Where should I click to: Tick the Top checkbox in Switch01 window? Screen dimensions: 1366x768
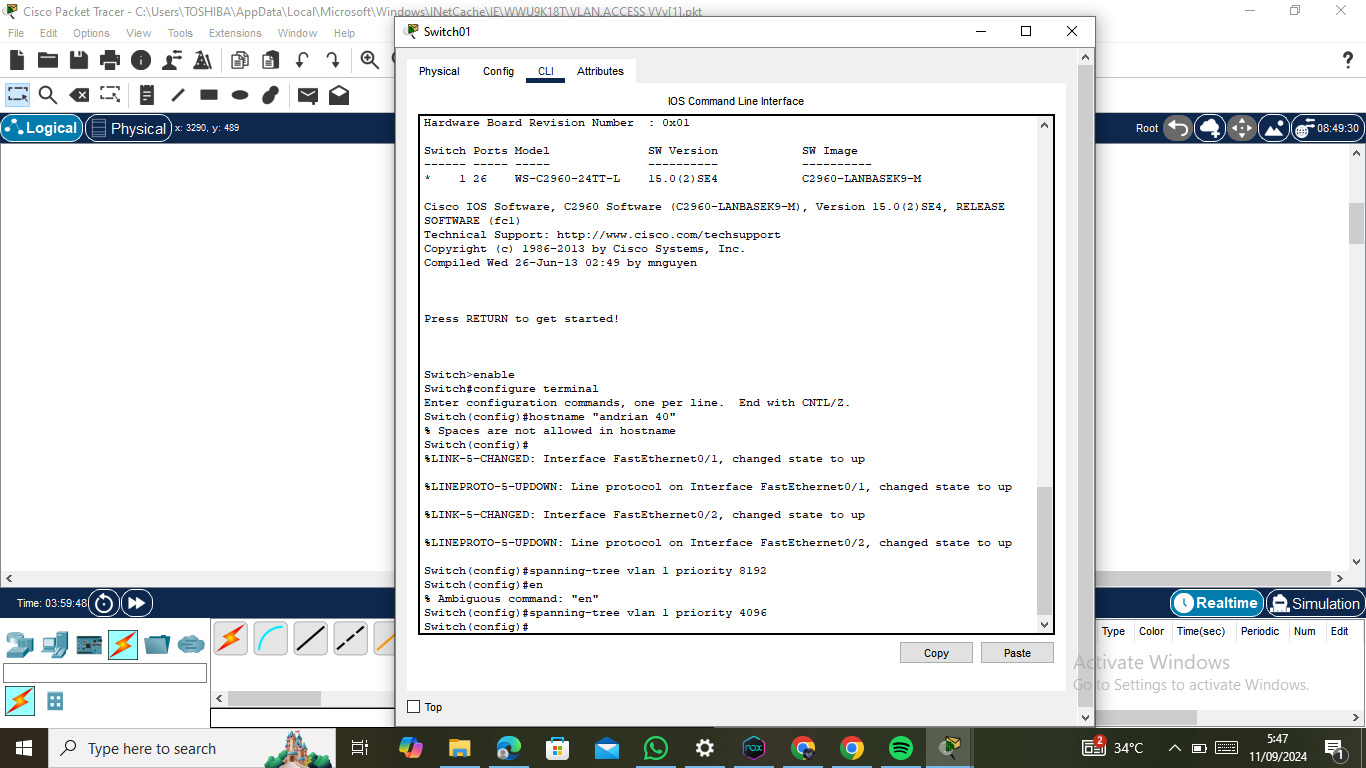point(414,707)
